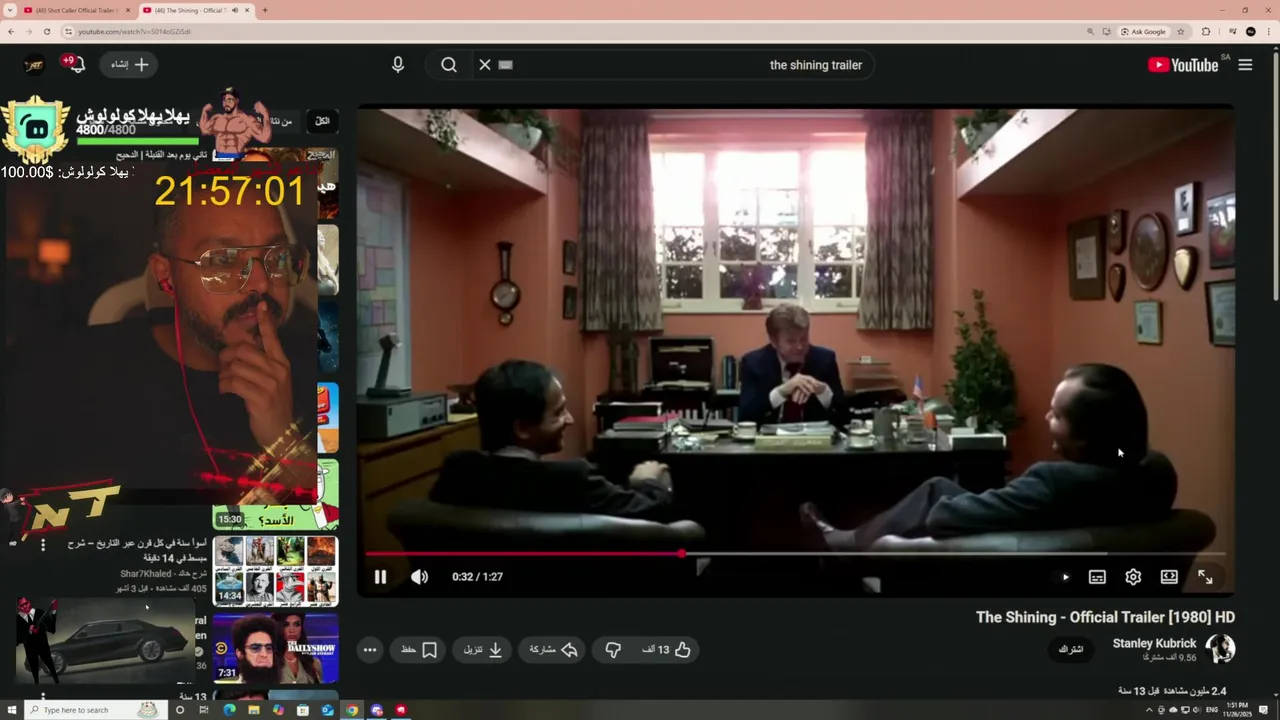This screenshot has width=1280, height=720.
Task: Subscribe to the Stanley Kubrick channel
Action: pos(1071,649)
